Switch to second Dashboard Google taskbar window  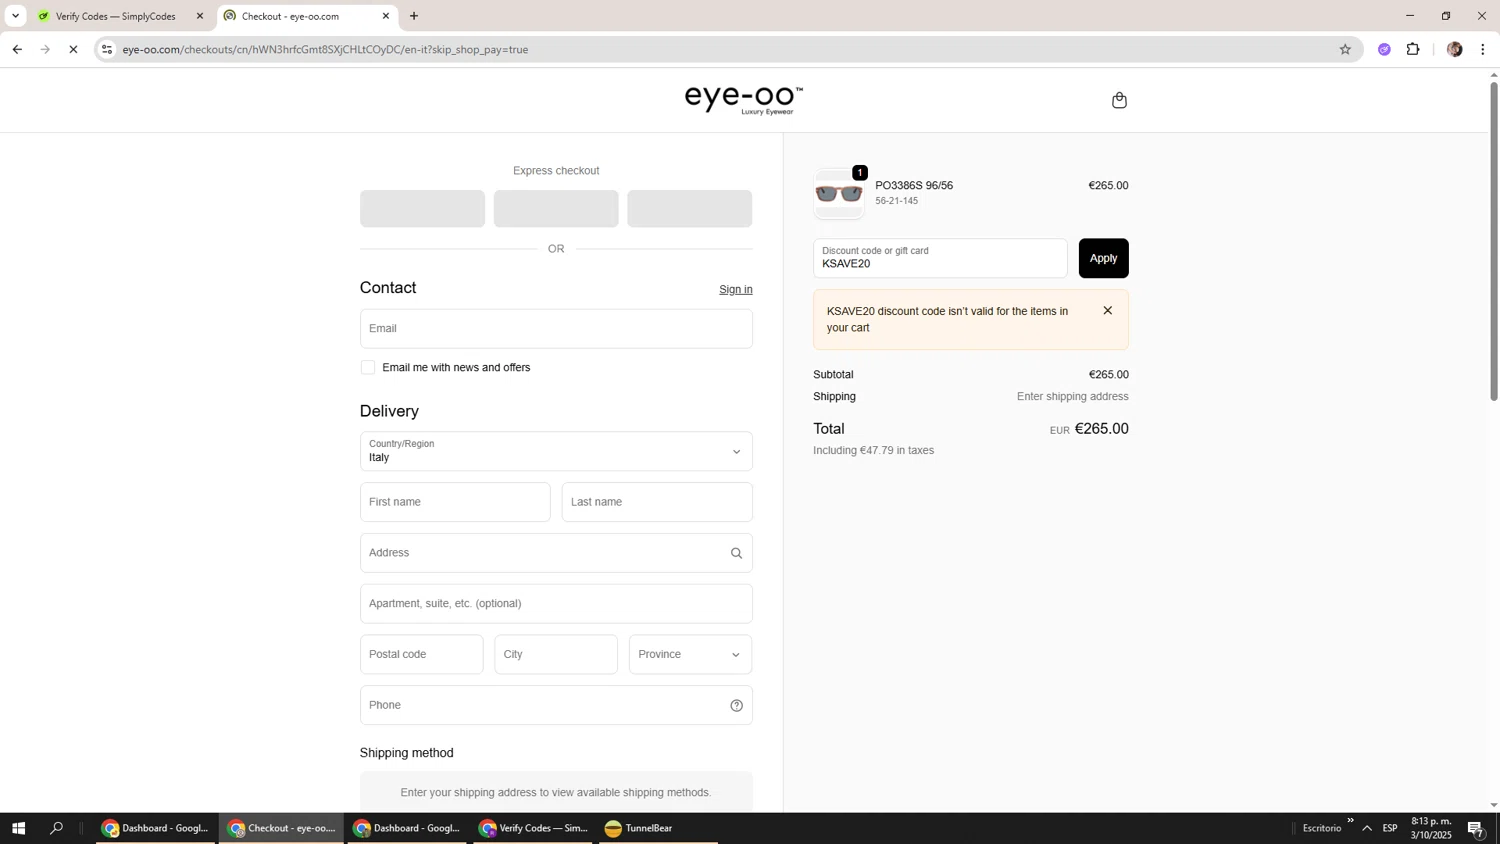(408, 828)
